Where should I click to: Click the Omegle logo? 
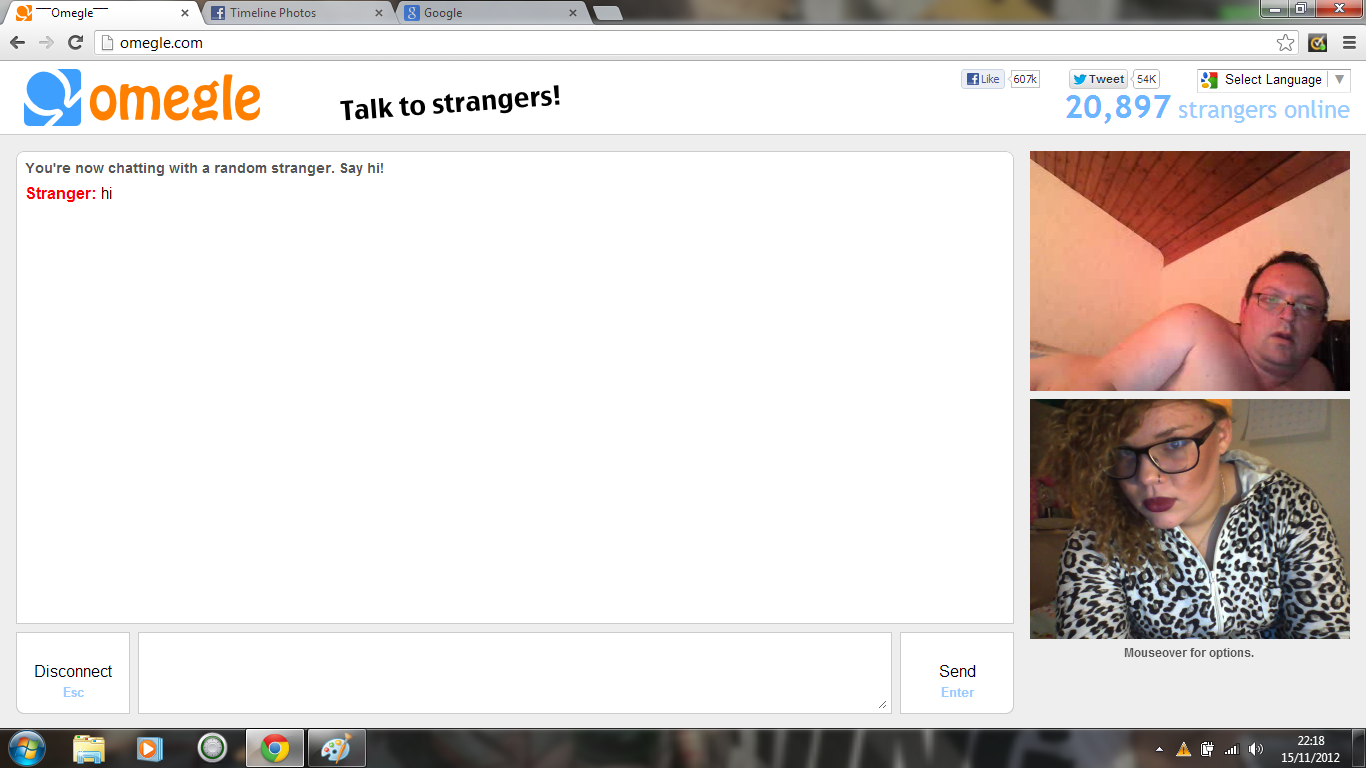click(x=142, y=97)
